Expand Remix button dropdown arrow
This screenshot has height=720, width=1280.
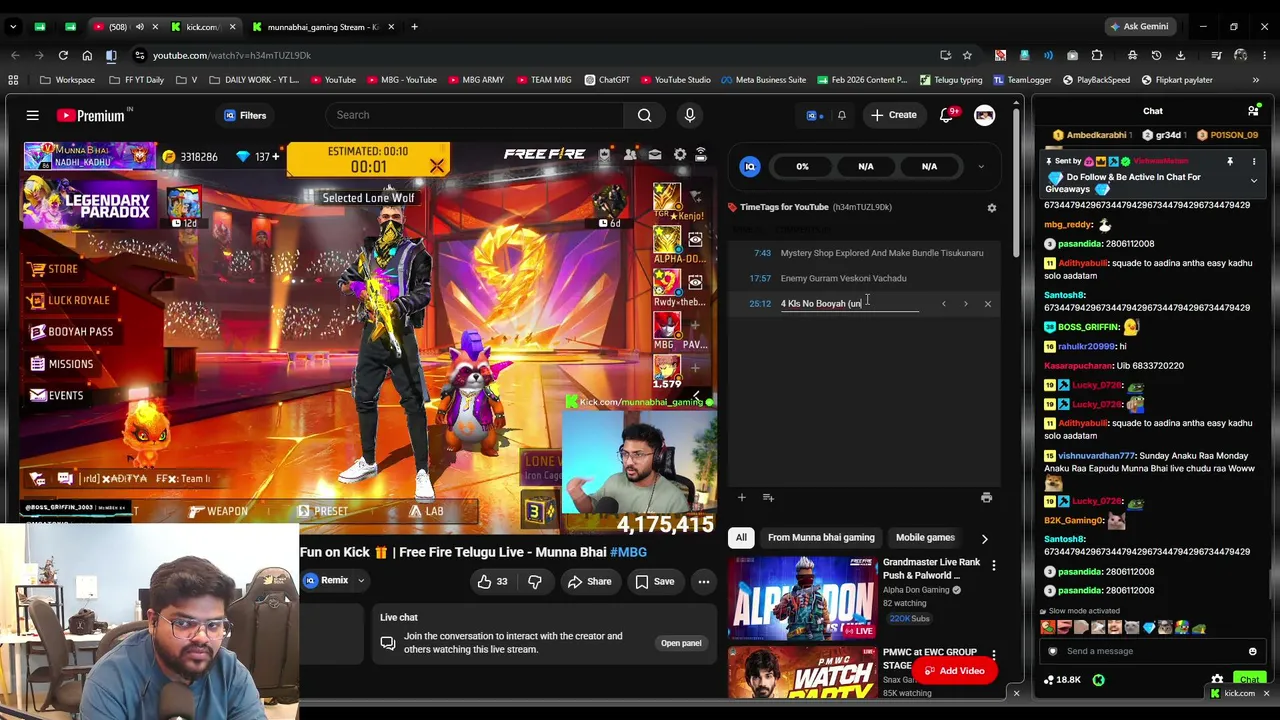pos(361,581)
